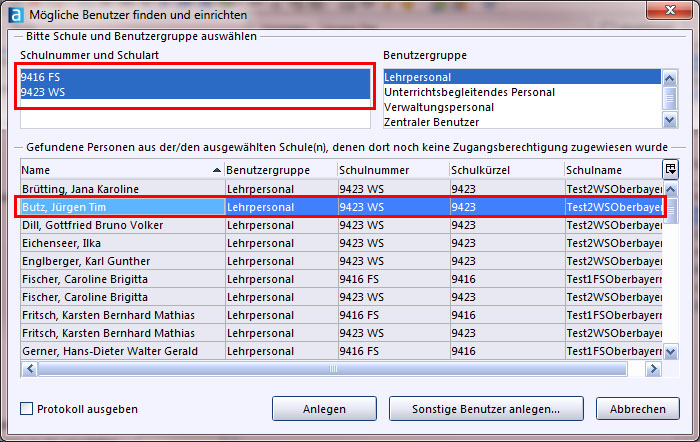Viewport: 700px width, 442px height.
Task: Select row Dill, Gottfried Bruno Volker
Action: pos(341,225)
